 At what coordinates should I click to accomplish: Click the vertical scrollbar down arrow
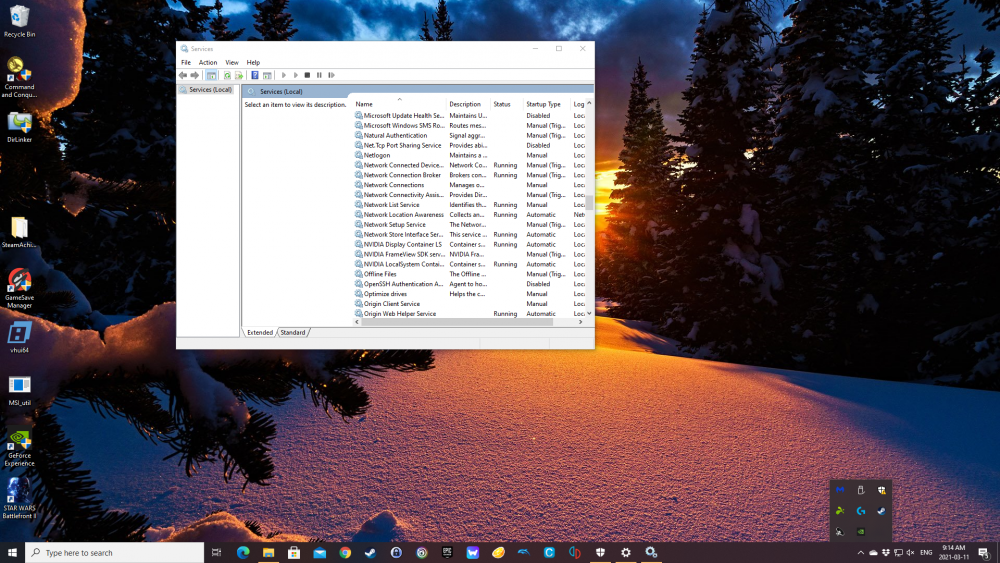(589, 313)
